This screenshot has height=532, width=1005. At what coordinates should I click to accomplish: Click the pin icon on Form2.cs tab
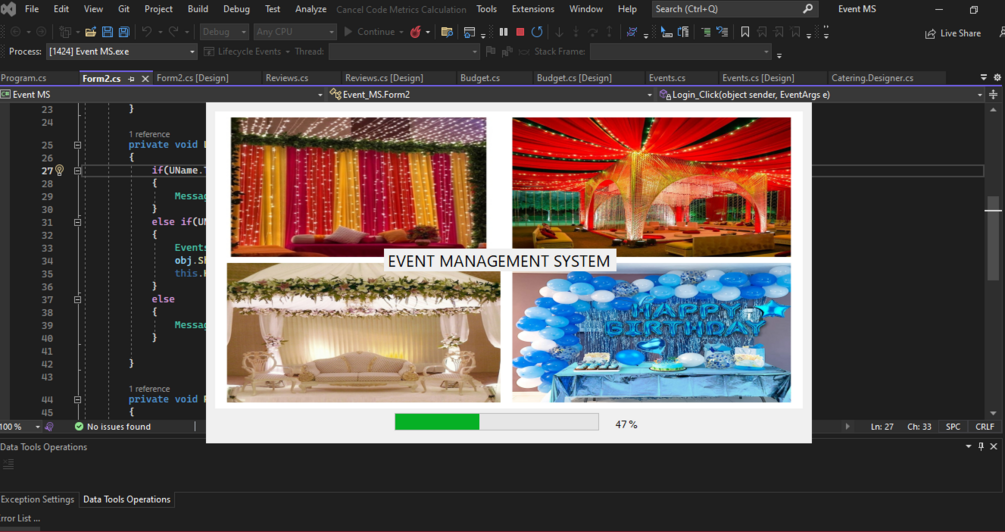click(131, 78)
